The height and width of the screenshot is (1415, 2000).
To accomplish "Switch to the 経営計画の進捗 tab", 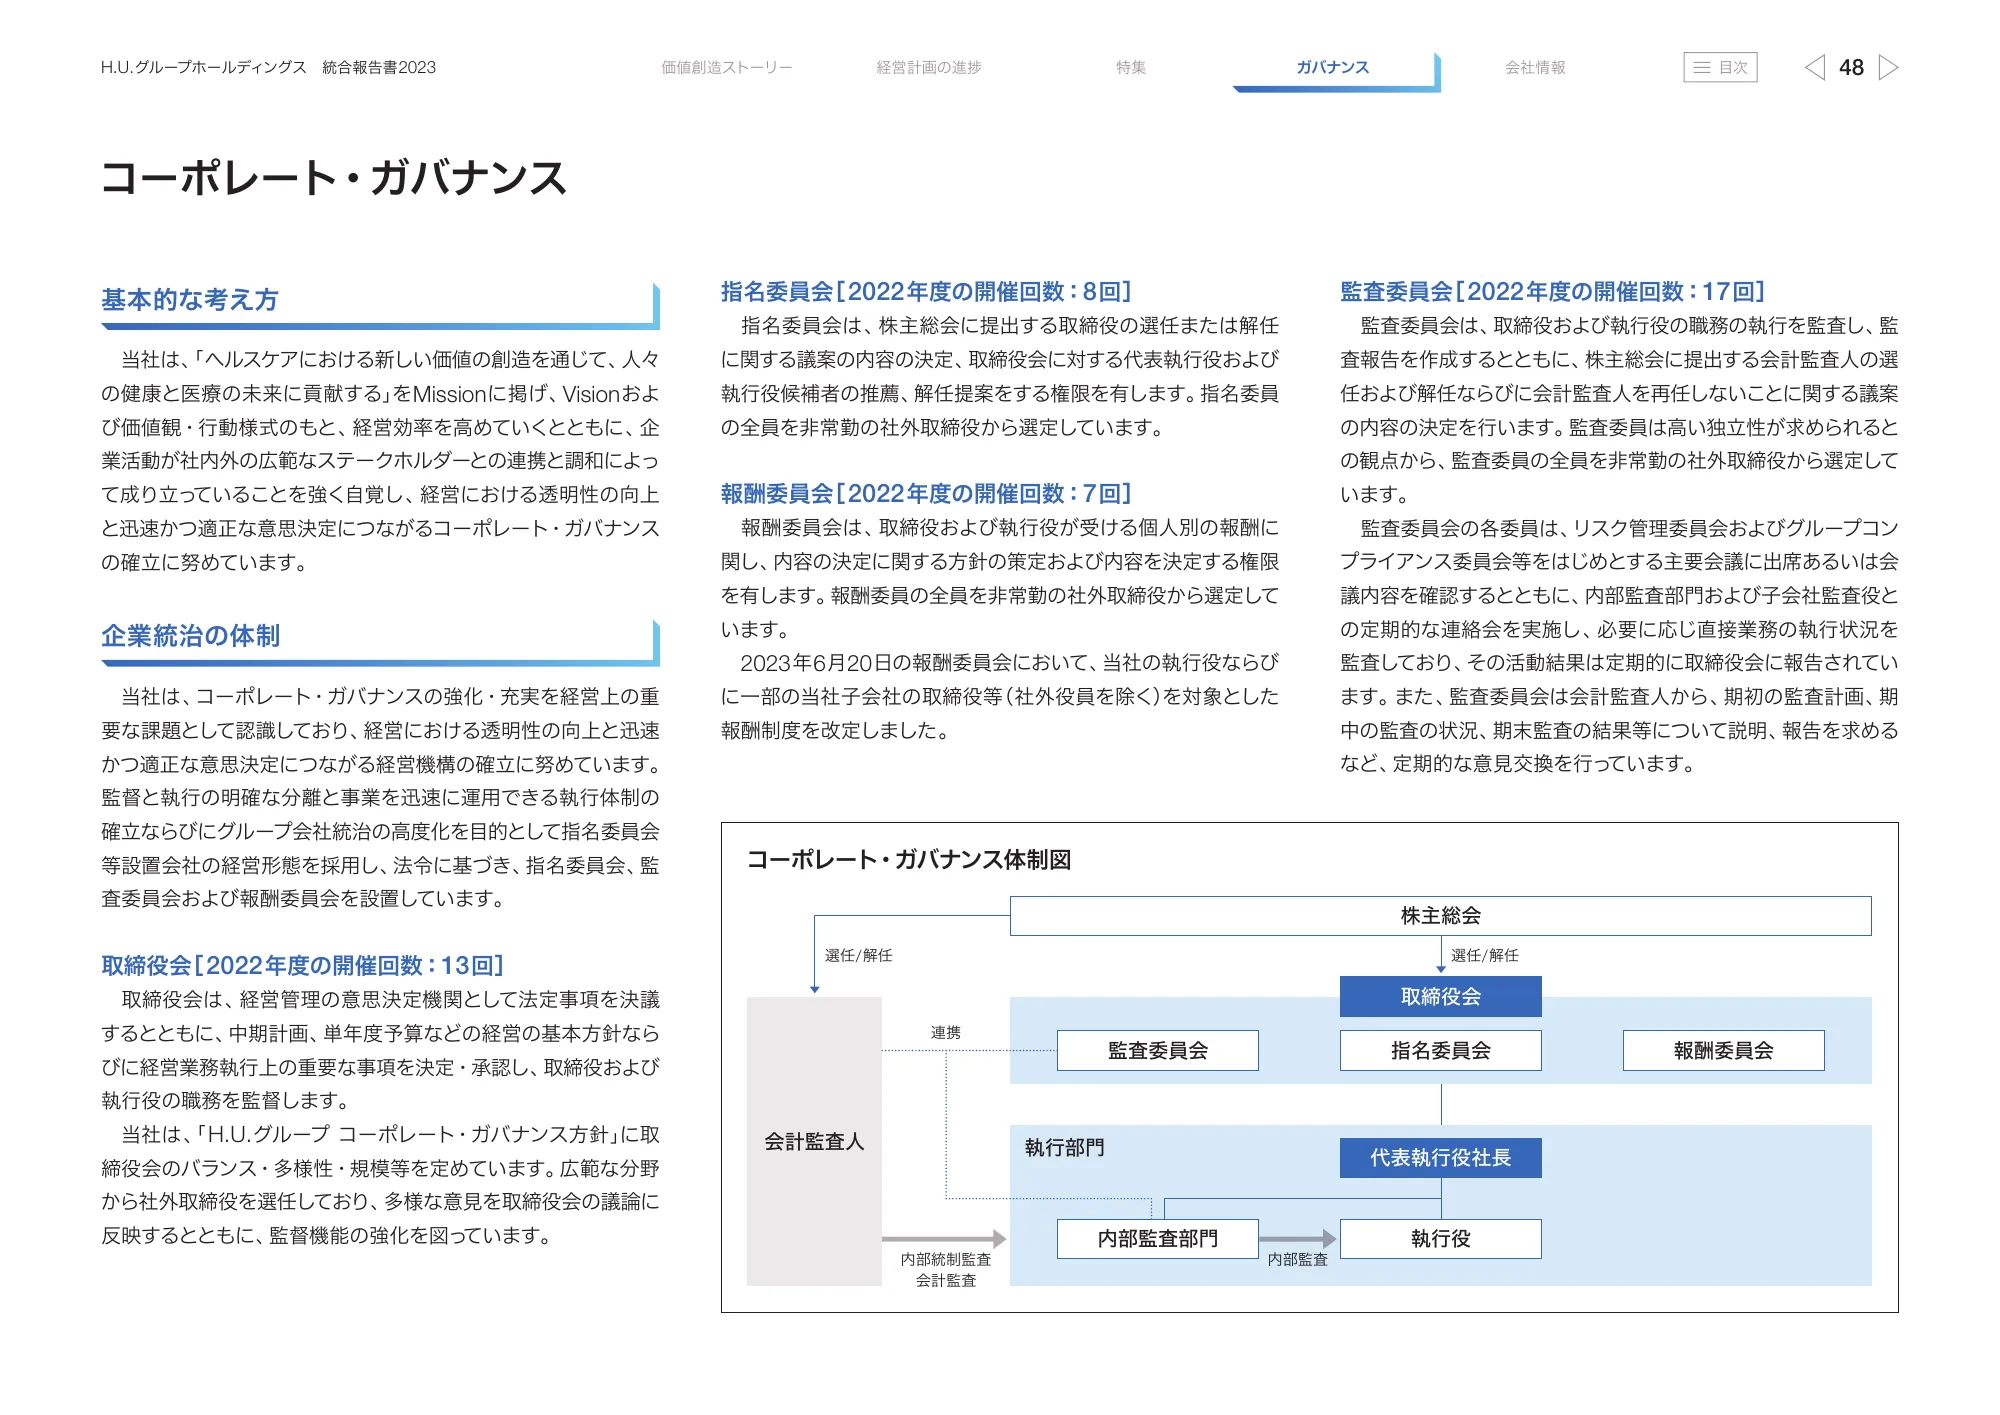I will tap(928, 67).
